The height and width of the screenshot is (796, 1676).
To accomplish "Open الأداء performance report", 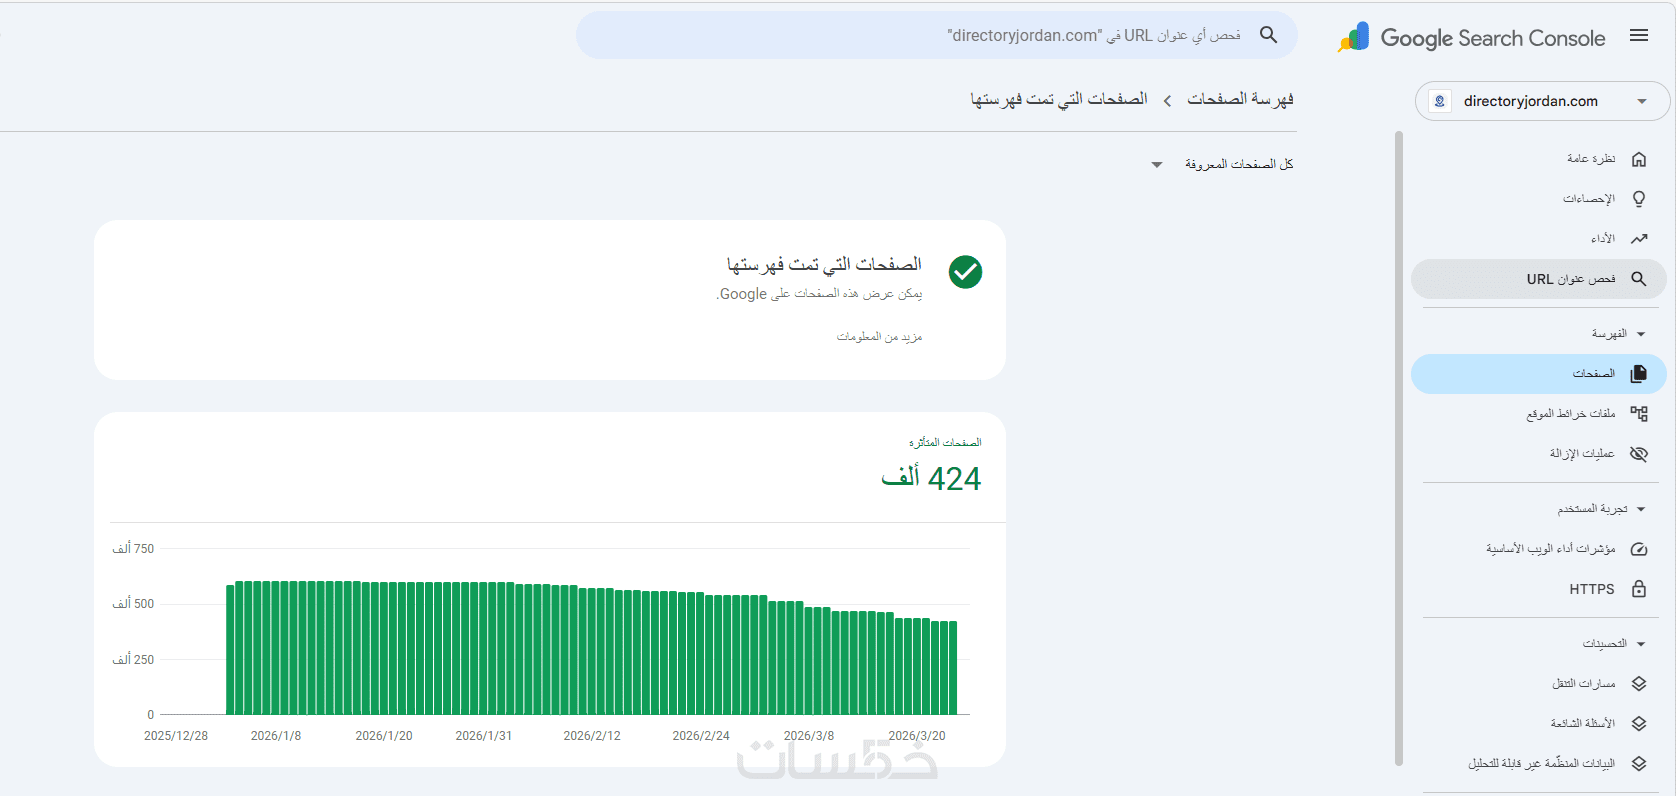I will pyautogui.click(x=1538, y=239).
